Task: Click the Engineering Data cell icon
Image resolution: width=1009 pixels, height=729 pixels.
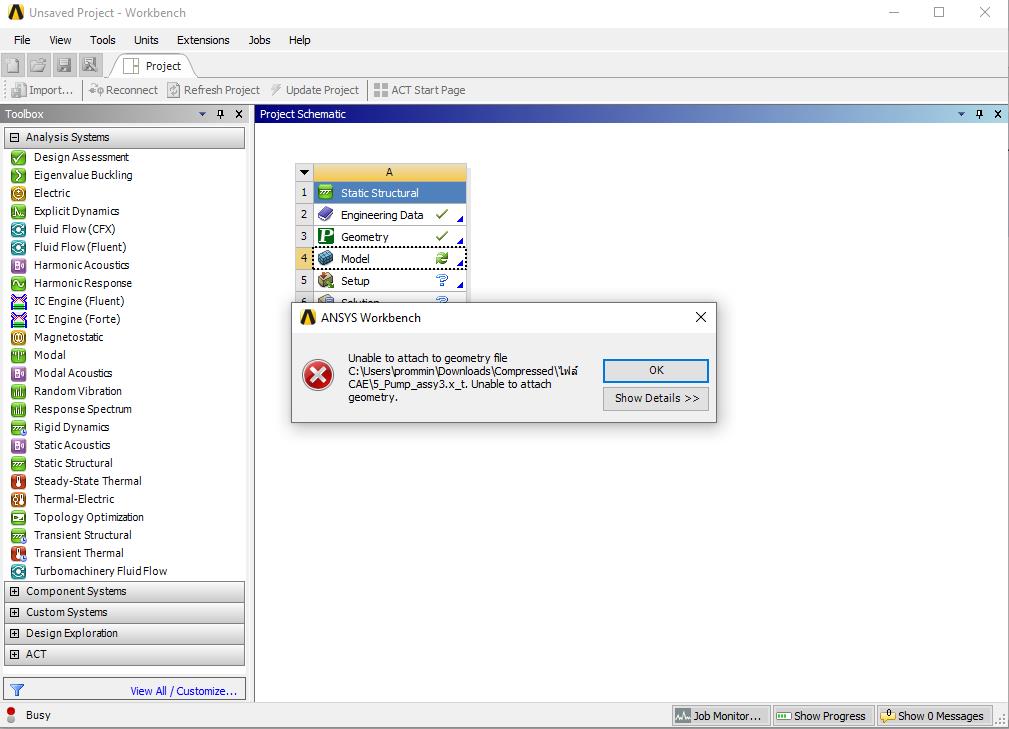Action: pyautogui.click(x=326, y=214)
